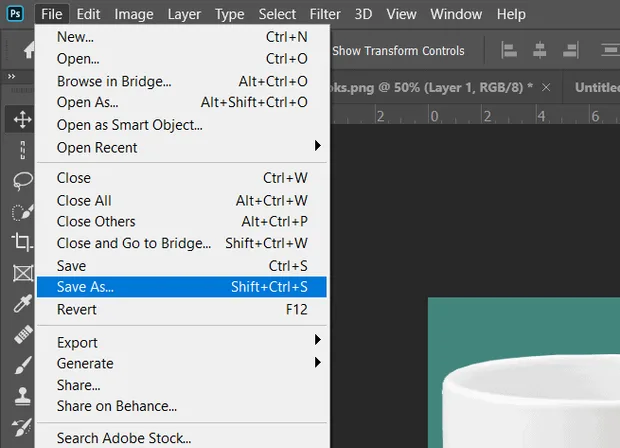Choose Close and Go to Bridge...
This screenshot has width=620, height=448.
(182, 243)
